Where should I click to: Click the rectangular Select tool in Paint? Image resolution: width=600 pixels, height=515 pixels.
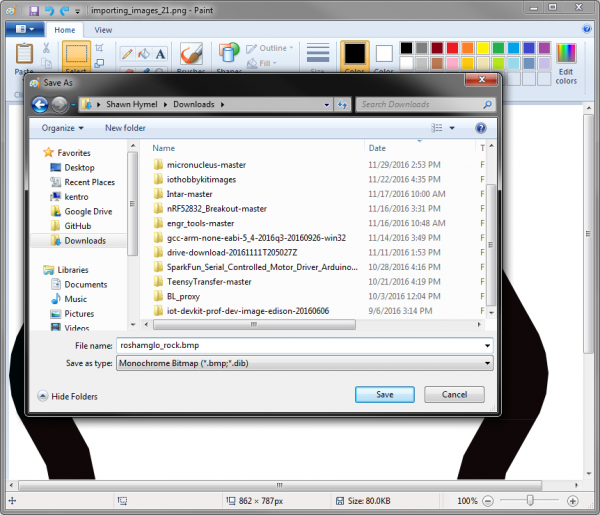click(77, 54)
